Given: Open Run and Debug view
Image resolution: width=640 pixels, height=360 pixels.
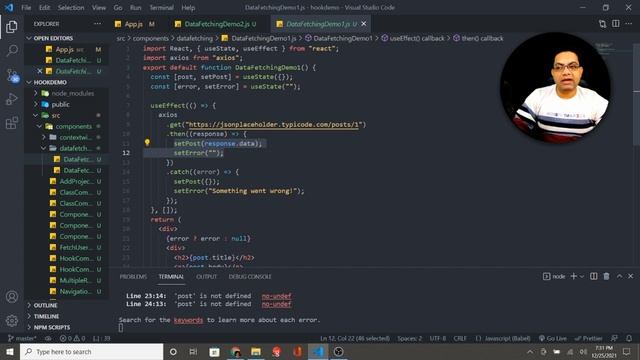Looking at the screenshot, I should 12,99.
